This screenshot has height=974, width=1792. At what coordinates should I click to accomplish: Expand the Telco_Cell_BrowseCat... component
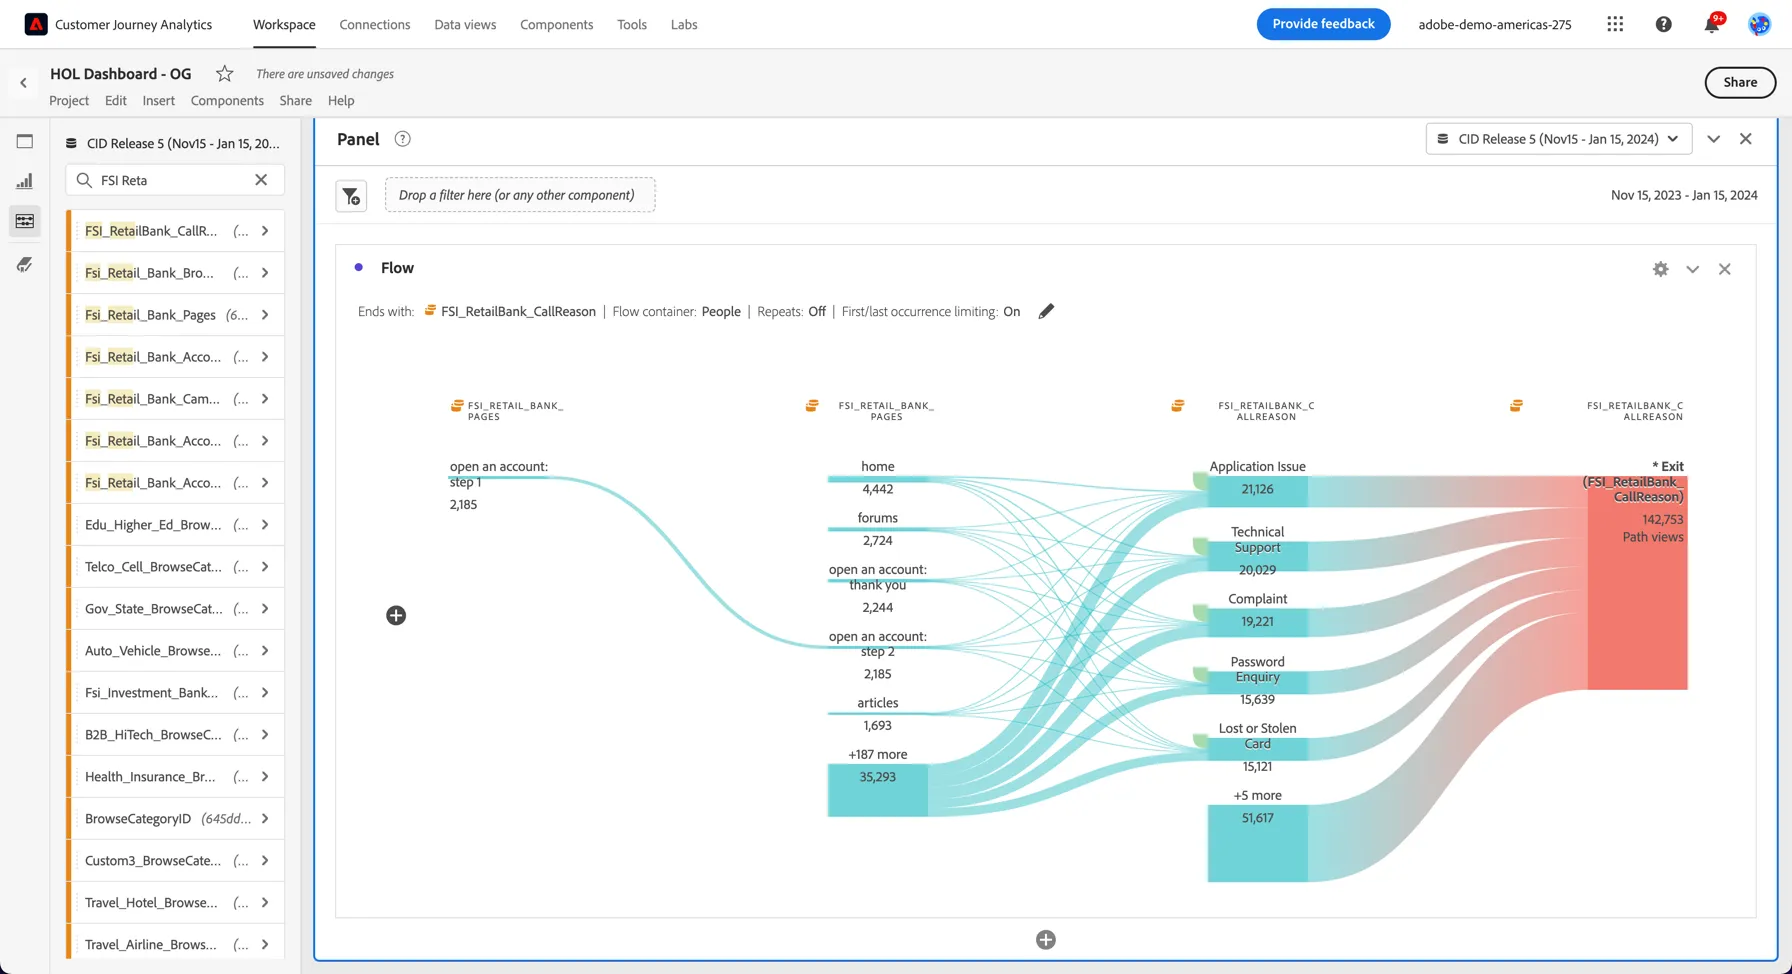265,567
